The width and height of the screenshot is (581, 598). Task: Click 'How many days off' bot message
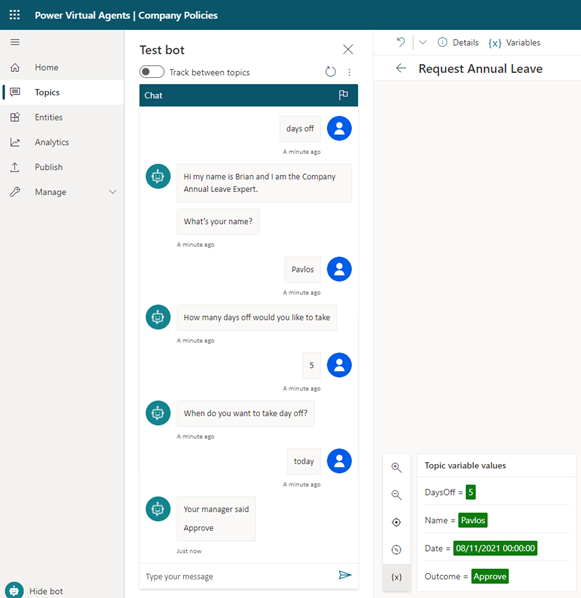(257, 317)
